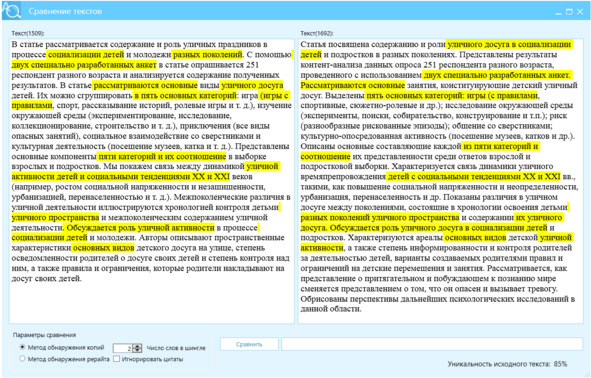Click highlighted 'двух специально разработанных анкет' in left text
591x378 pixels.
84,65
